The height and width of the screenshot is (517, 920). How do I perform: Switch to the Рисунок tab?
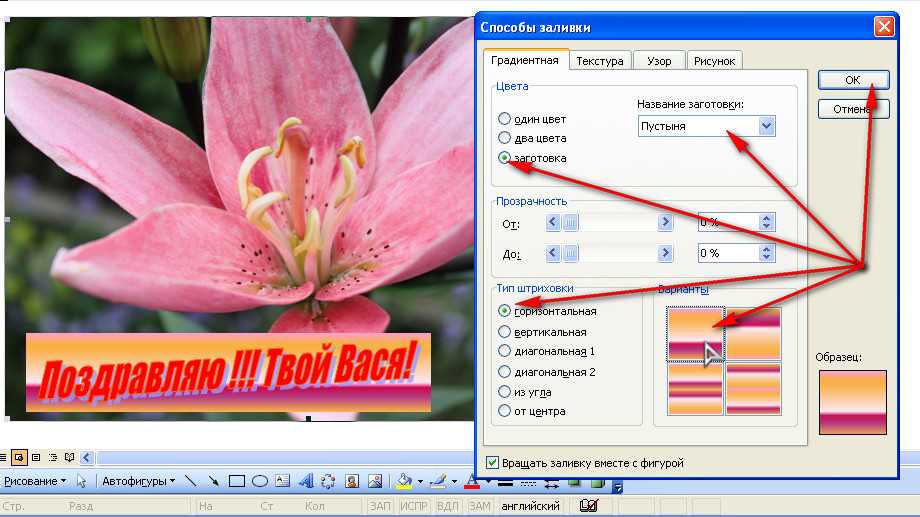point(714,61)
